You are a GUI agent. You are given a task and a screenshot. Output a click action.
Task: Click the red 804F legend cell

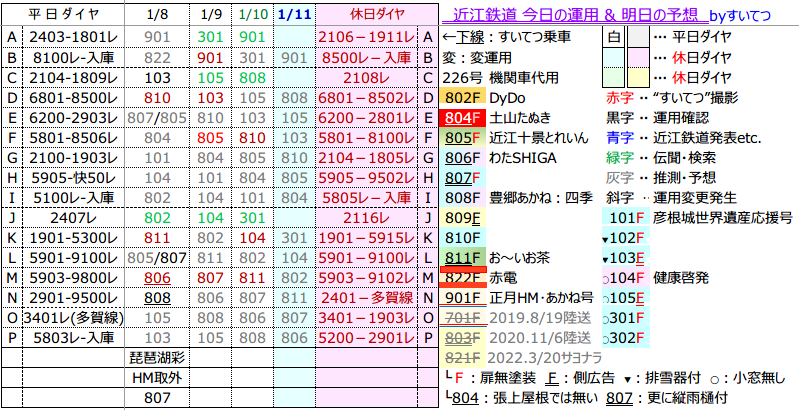click(463, 118)
